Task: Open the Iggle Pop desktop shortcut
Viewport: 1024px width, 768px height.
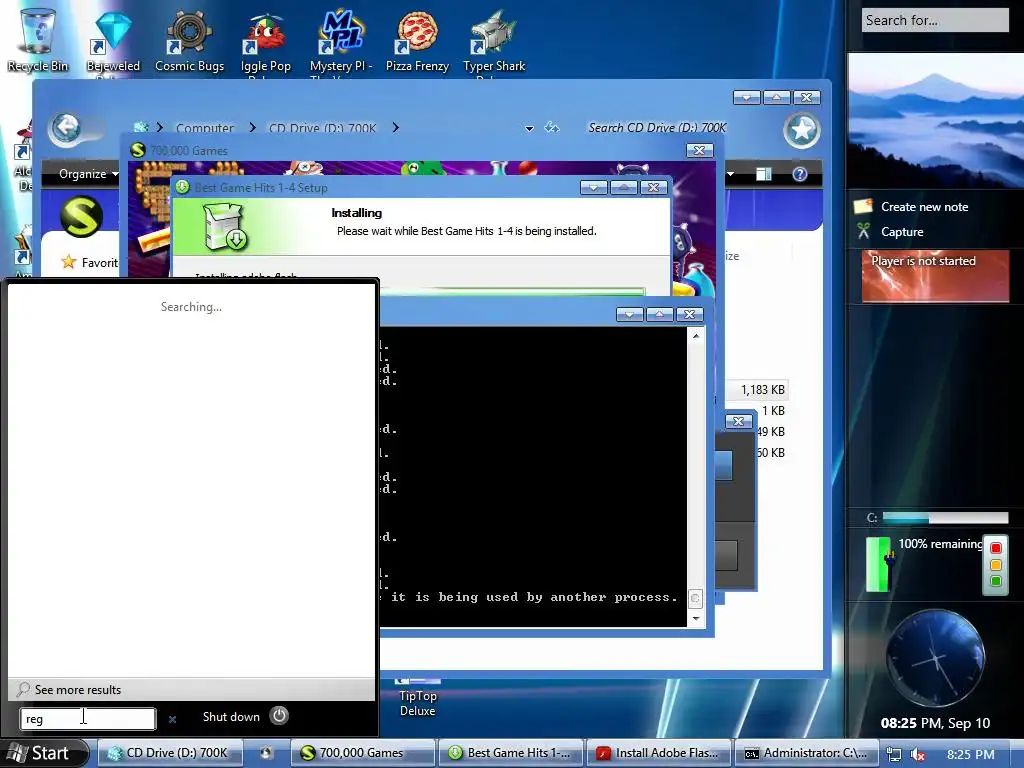Action: (265, 42)
